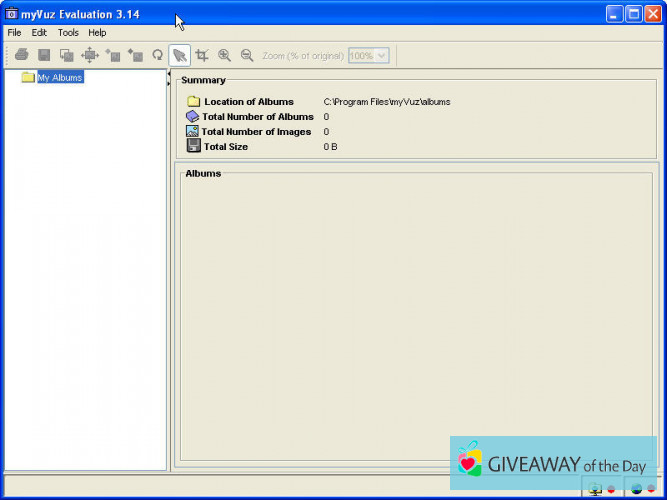Click the Save disk icon
Image resolution: width=667 pixels, height=500 pixels.
(x=44, y=56)
